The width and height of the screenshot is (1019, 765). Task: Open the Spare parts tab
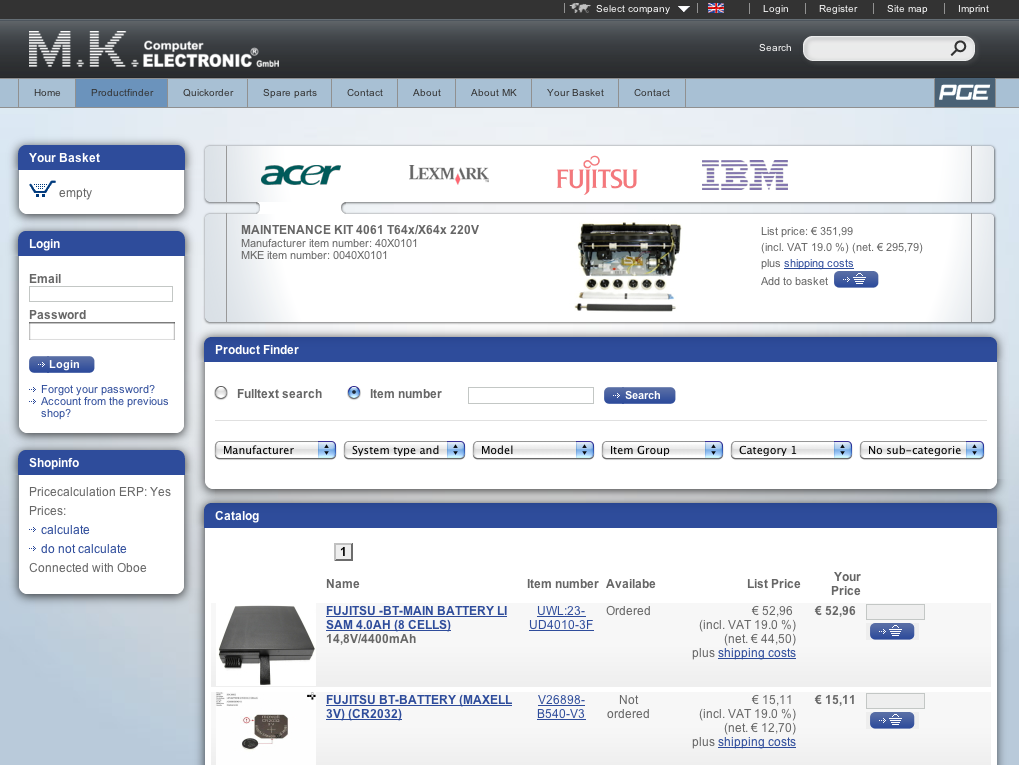[289, 92]
